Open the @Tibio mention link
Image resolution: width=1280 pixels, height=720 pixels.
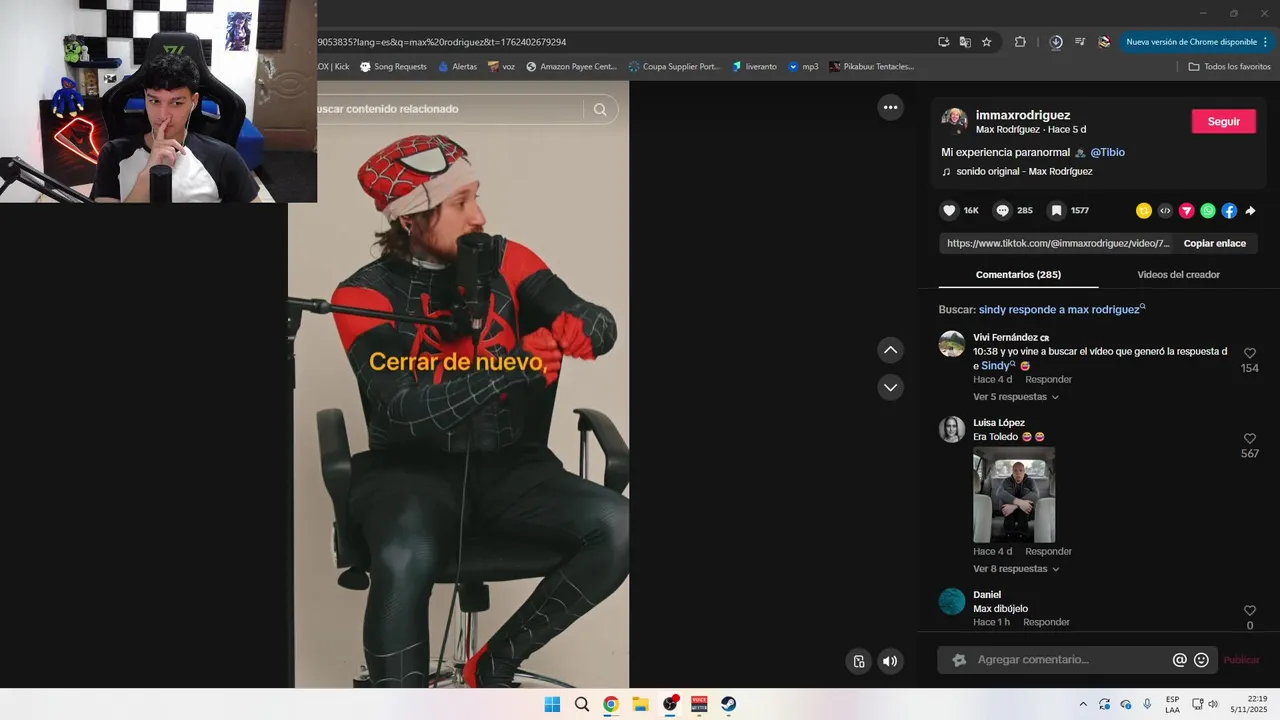click(1107, 152)
